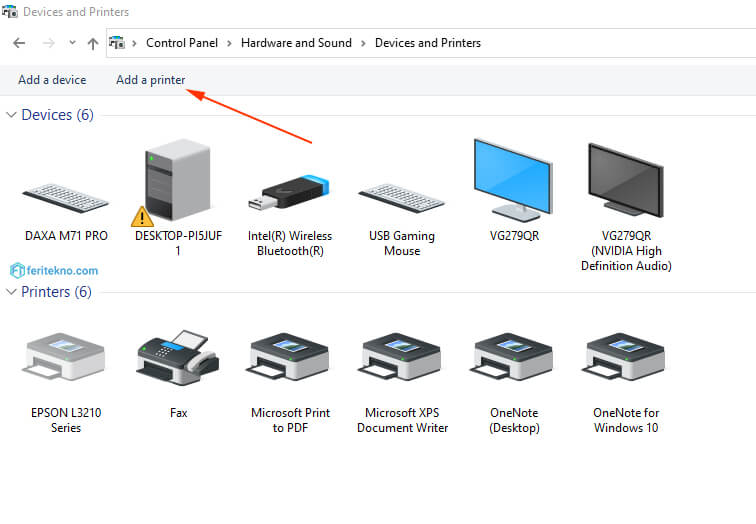Select the Microsoft XPS Document Writer icon
Screen dimensions: 756x524
[400, 357]
